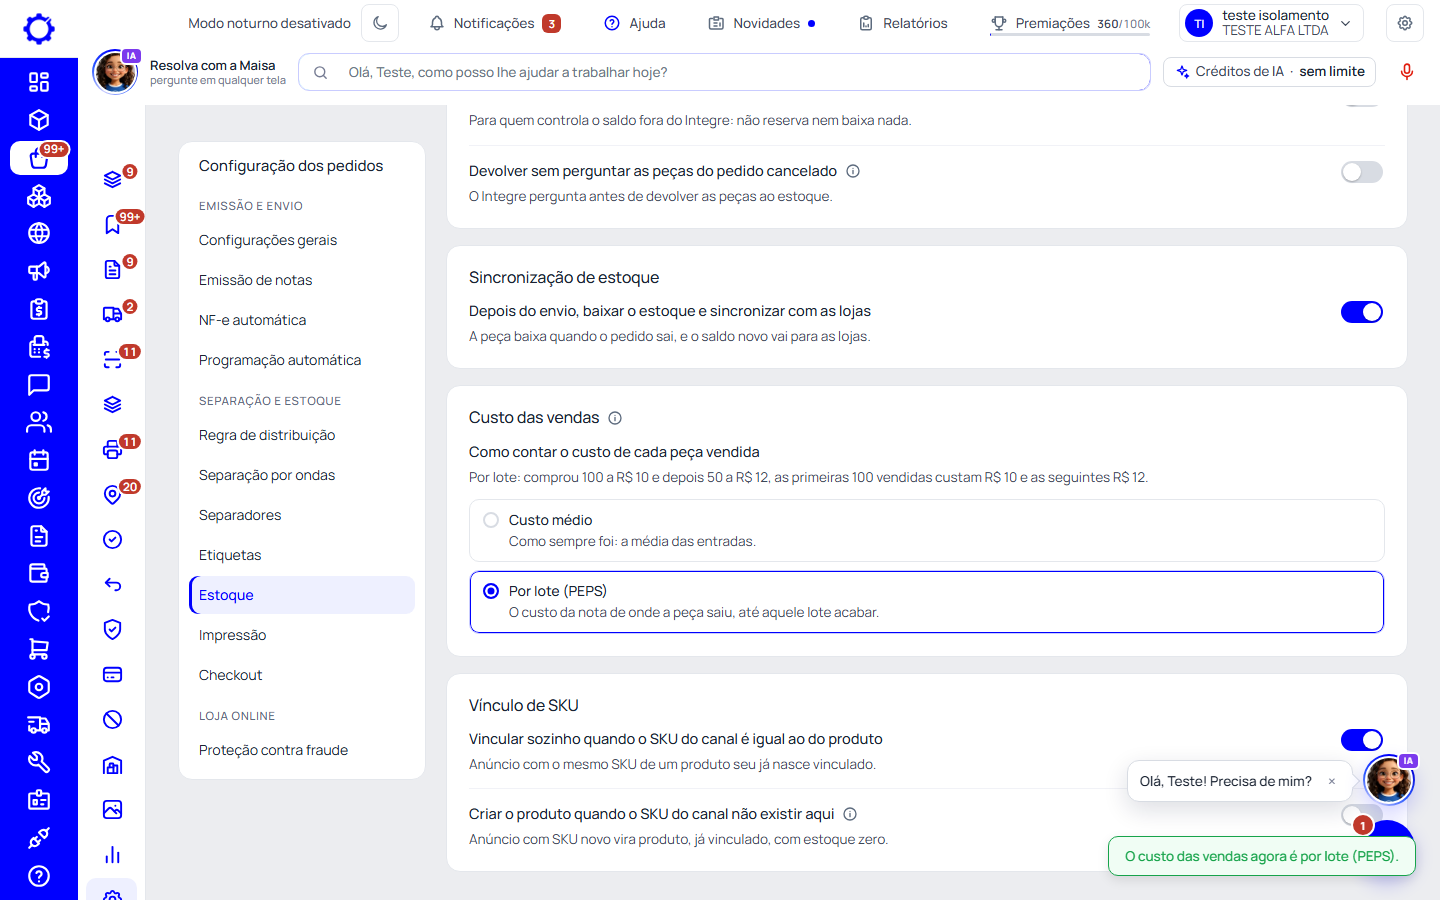Screen dimensions: 1440x900
Task: Select the Custo médio radio option
Action: coord(491,520)
